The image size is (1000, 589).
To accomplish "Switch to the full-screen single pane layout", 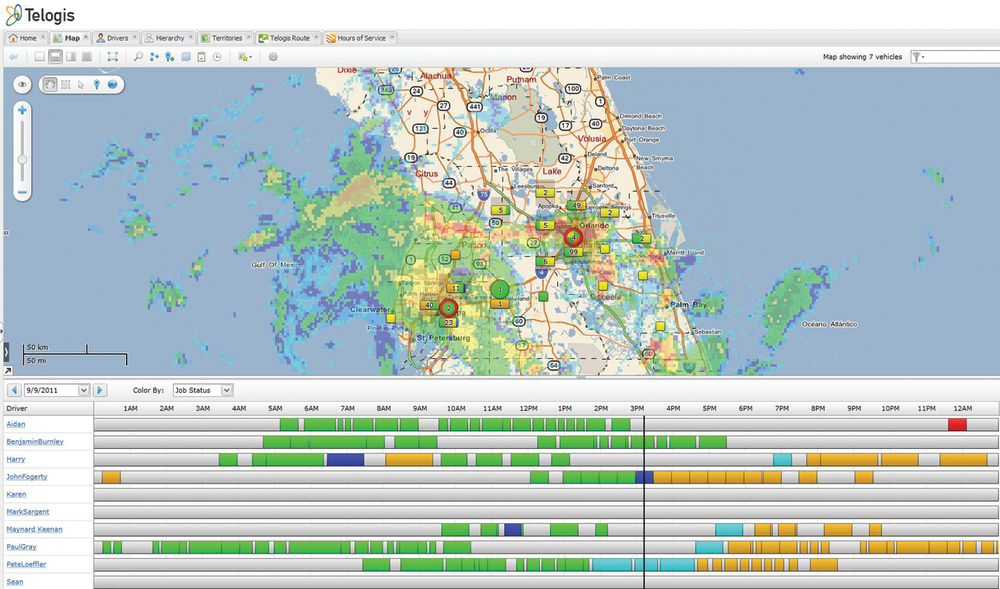I will (x=40, y=57).
